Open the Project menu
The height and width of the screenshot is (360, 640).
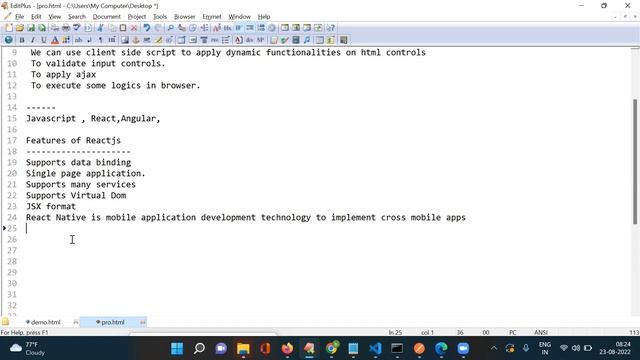[137, 17]
